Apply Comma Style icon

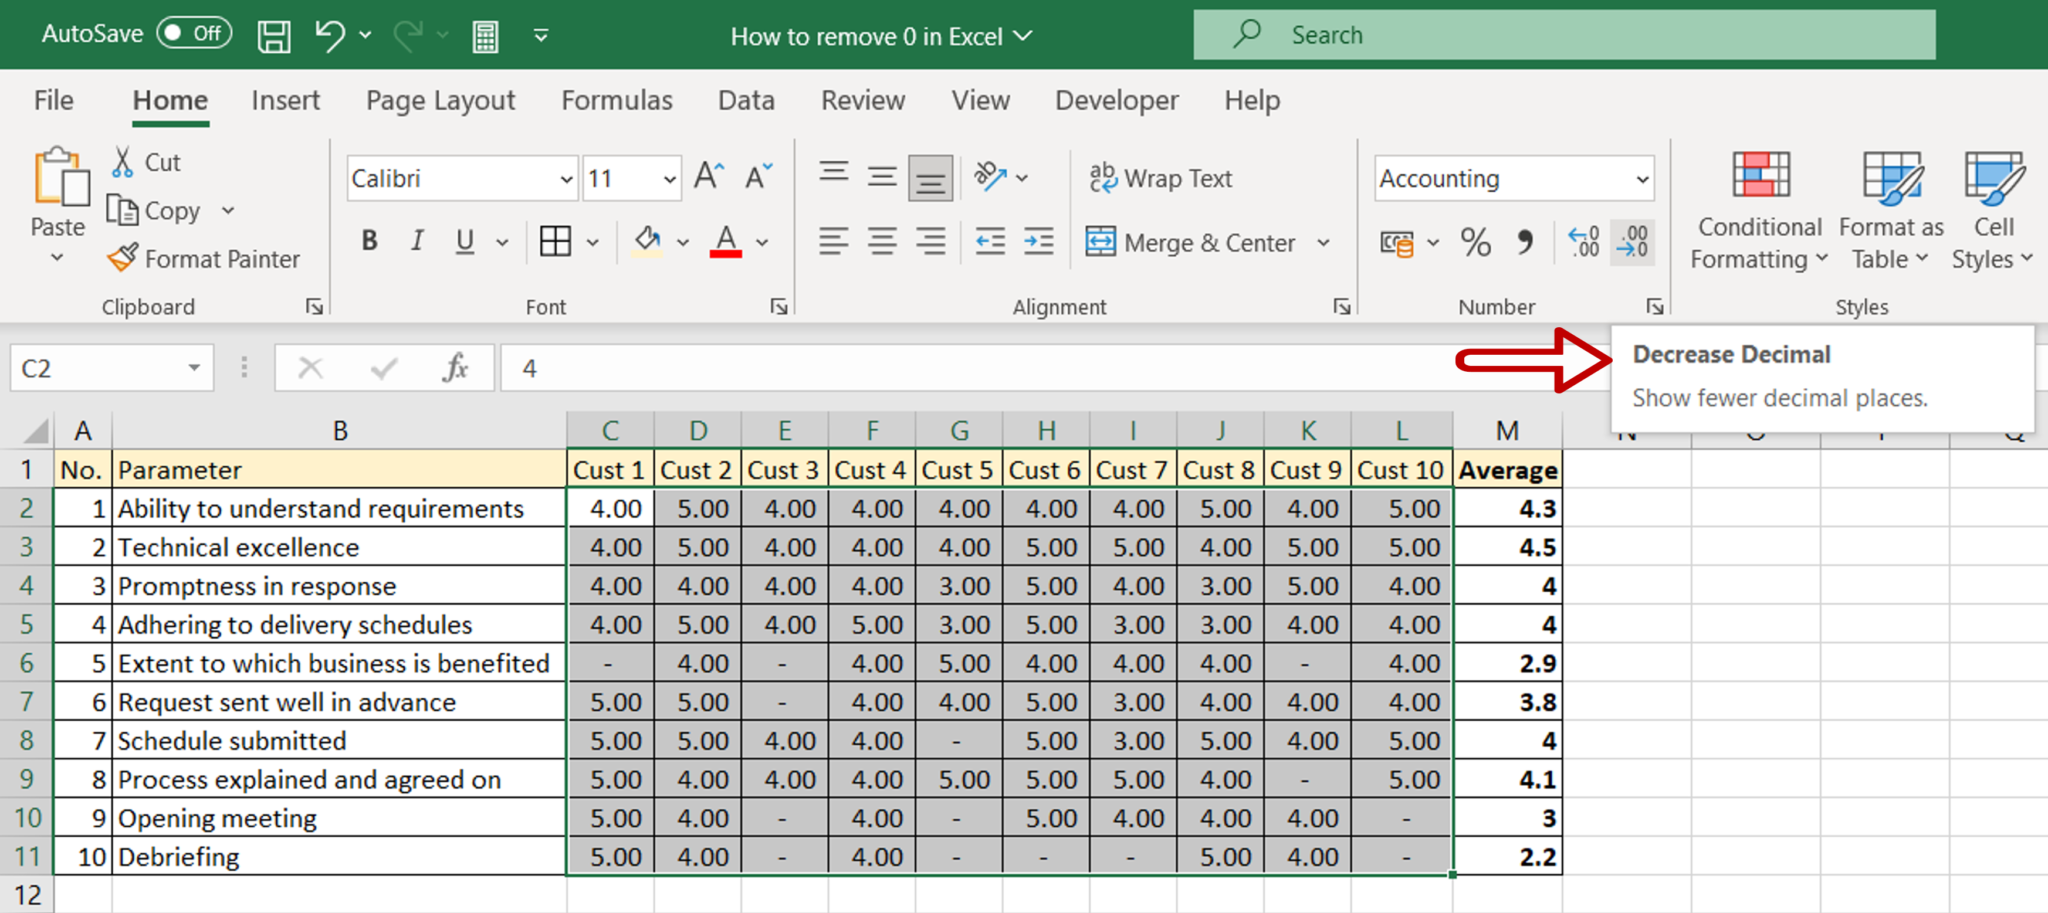[1525, 242]
